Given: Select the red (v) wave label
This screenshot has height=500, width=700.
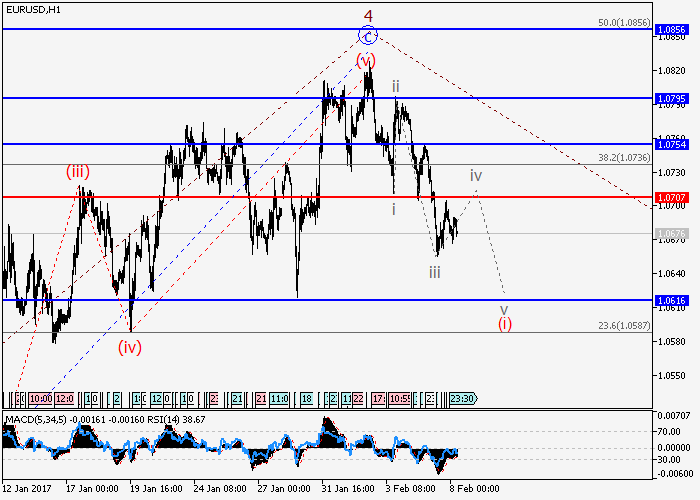Looking at the screenshot, I should 366,60.
